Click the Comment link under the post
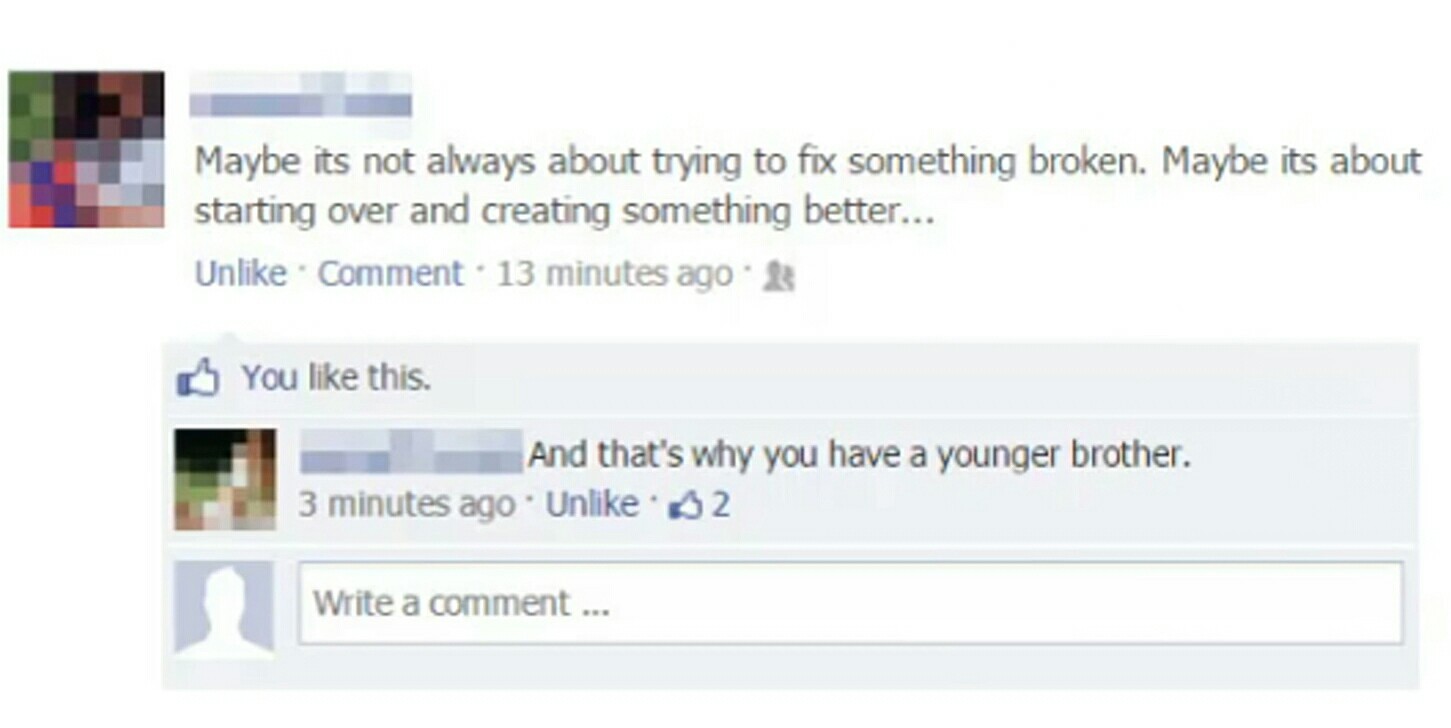The width and height of the screenshot is (1451, 728). coord(391,273)
